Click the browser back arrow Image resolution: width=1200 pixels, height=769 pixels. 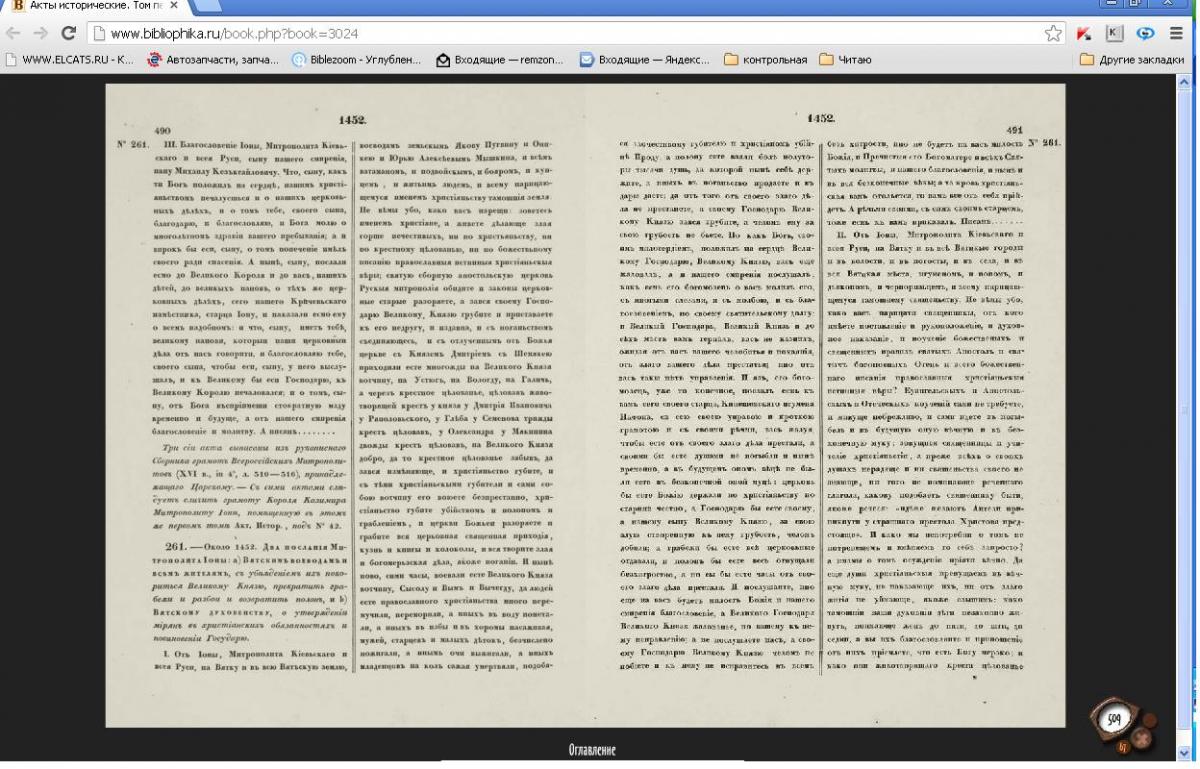pos(14,33)
